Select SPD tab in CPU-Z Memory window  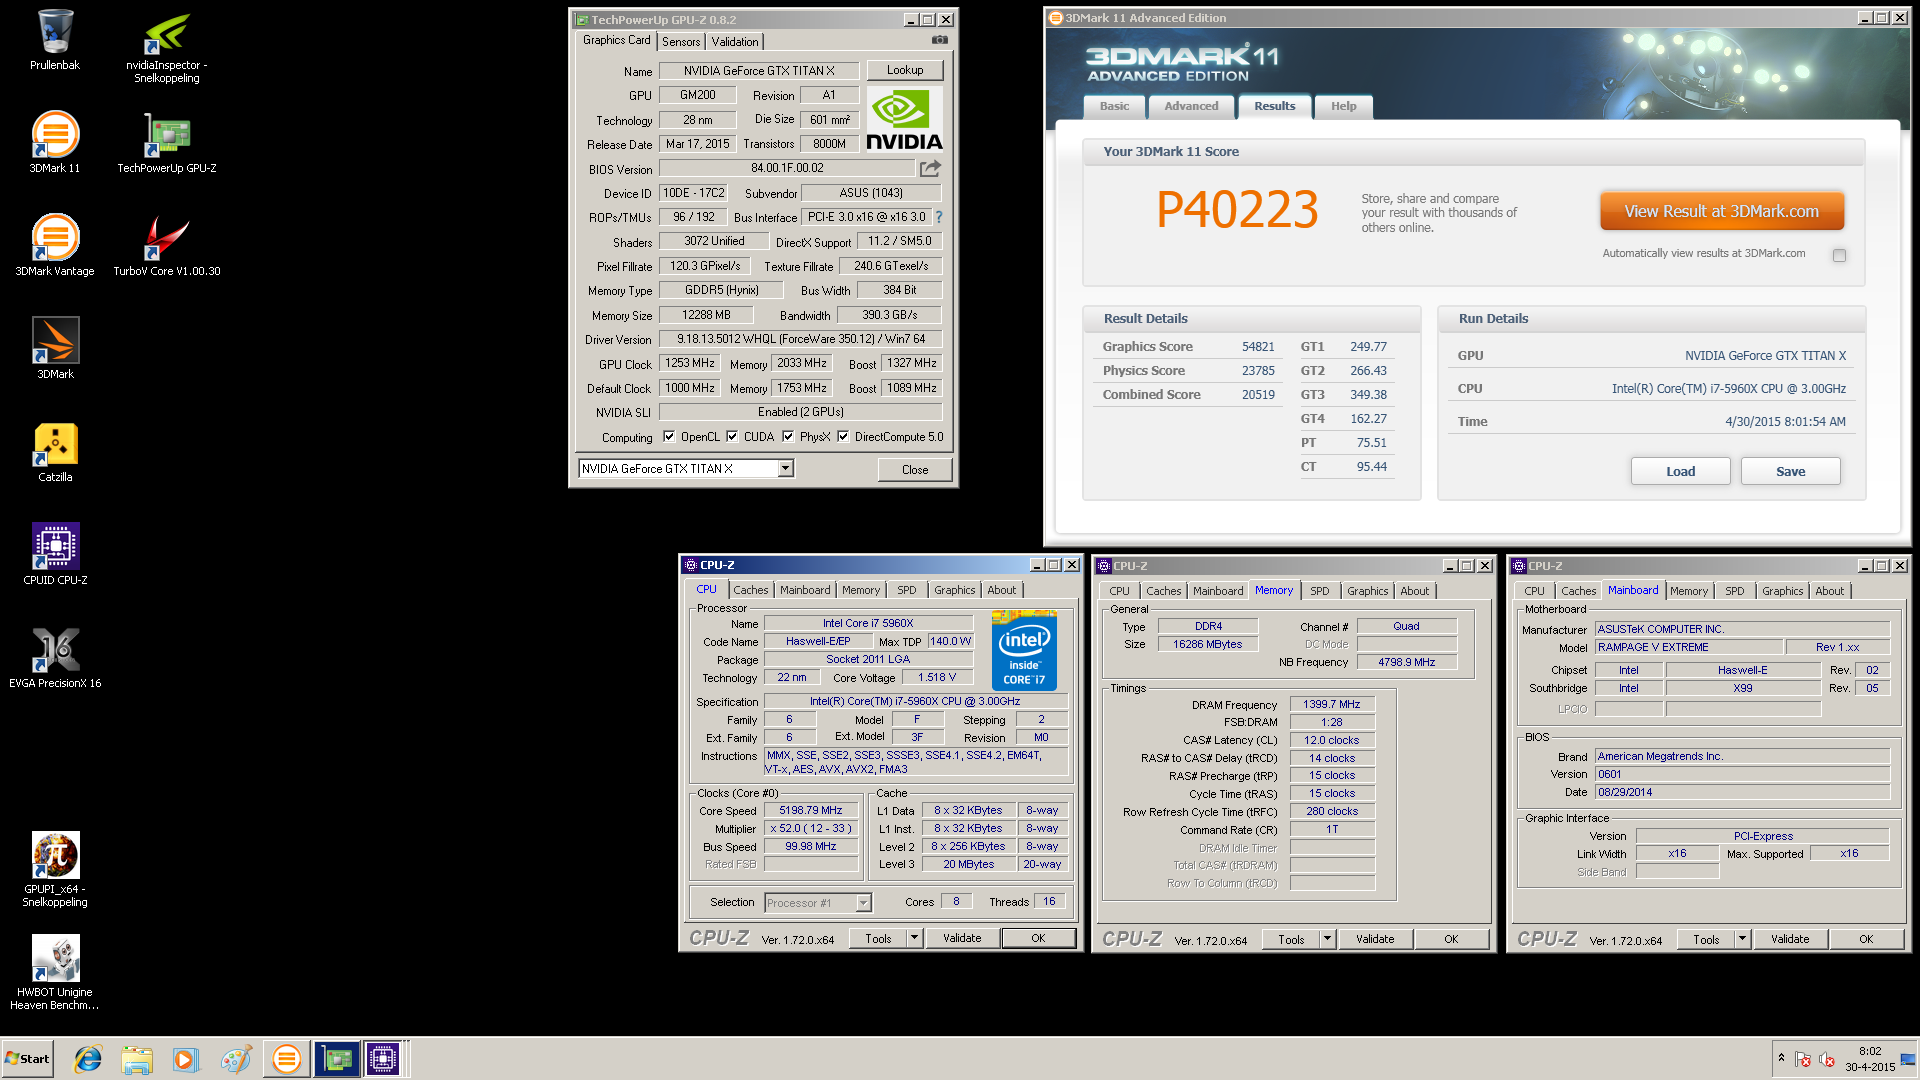point(1320,591)
